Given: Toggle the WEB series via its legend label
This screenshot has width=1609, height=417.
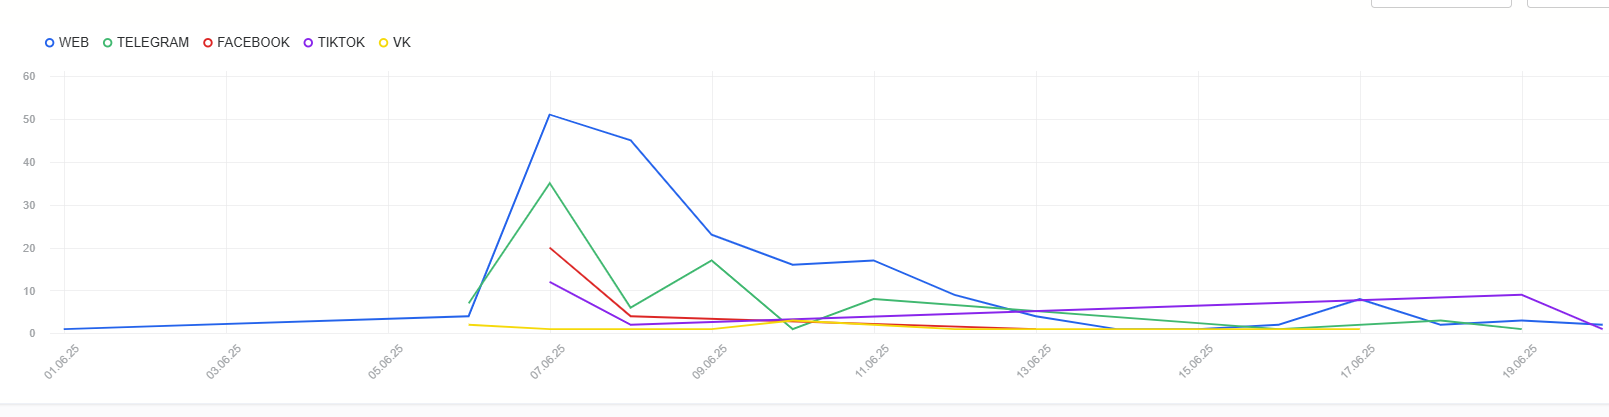Looking at the screenshot, I should [x=74, y=43].
